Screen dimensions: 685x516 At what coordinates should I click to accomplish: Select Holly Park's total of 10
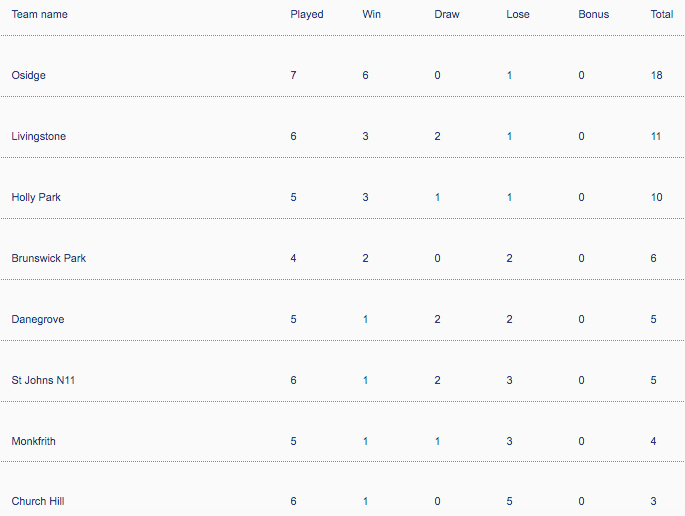click(656, 198)
